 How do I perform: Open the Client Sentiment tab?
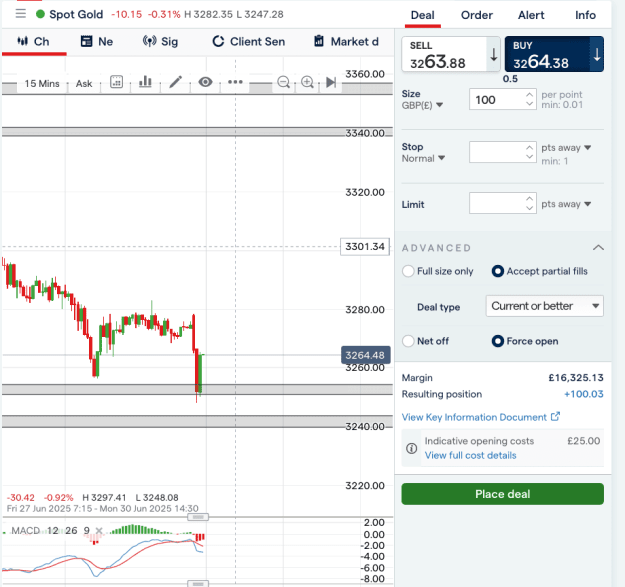point(249,41)
